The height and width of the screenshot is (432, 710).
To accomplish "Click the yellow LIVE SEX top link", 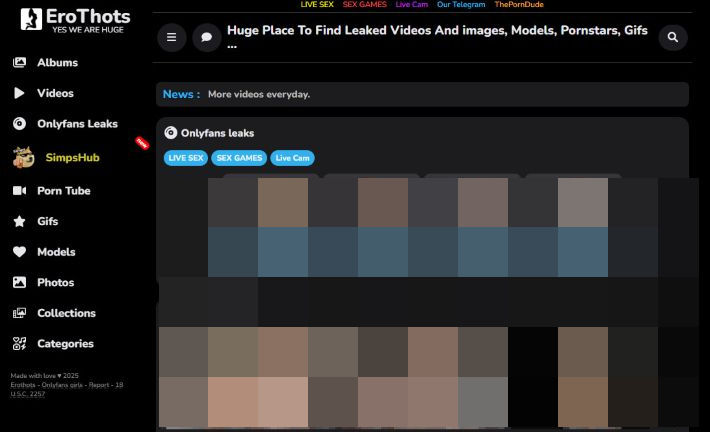I will (x=317, y=5).
